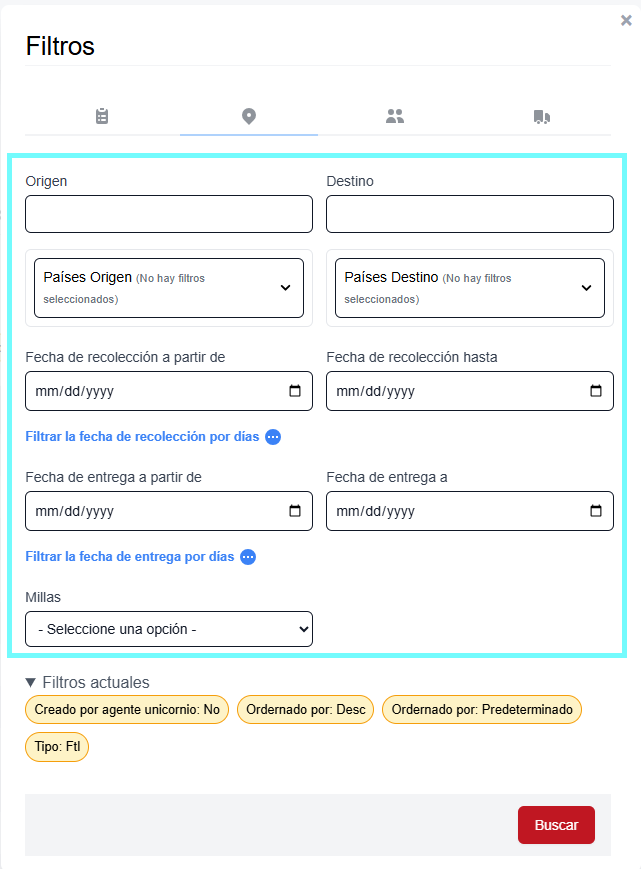Open the Países Destino dropdown
Image resolution: width=641 pixels, height=869 pixels.
point(469,288)
